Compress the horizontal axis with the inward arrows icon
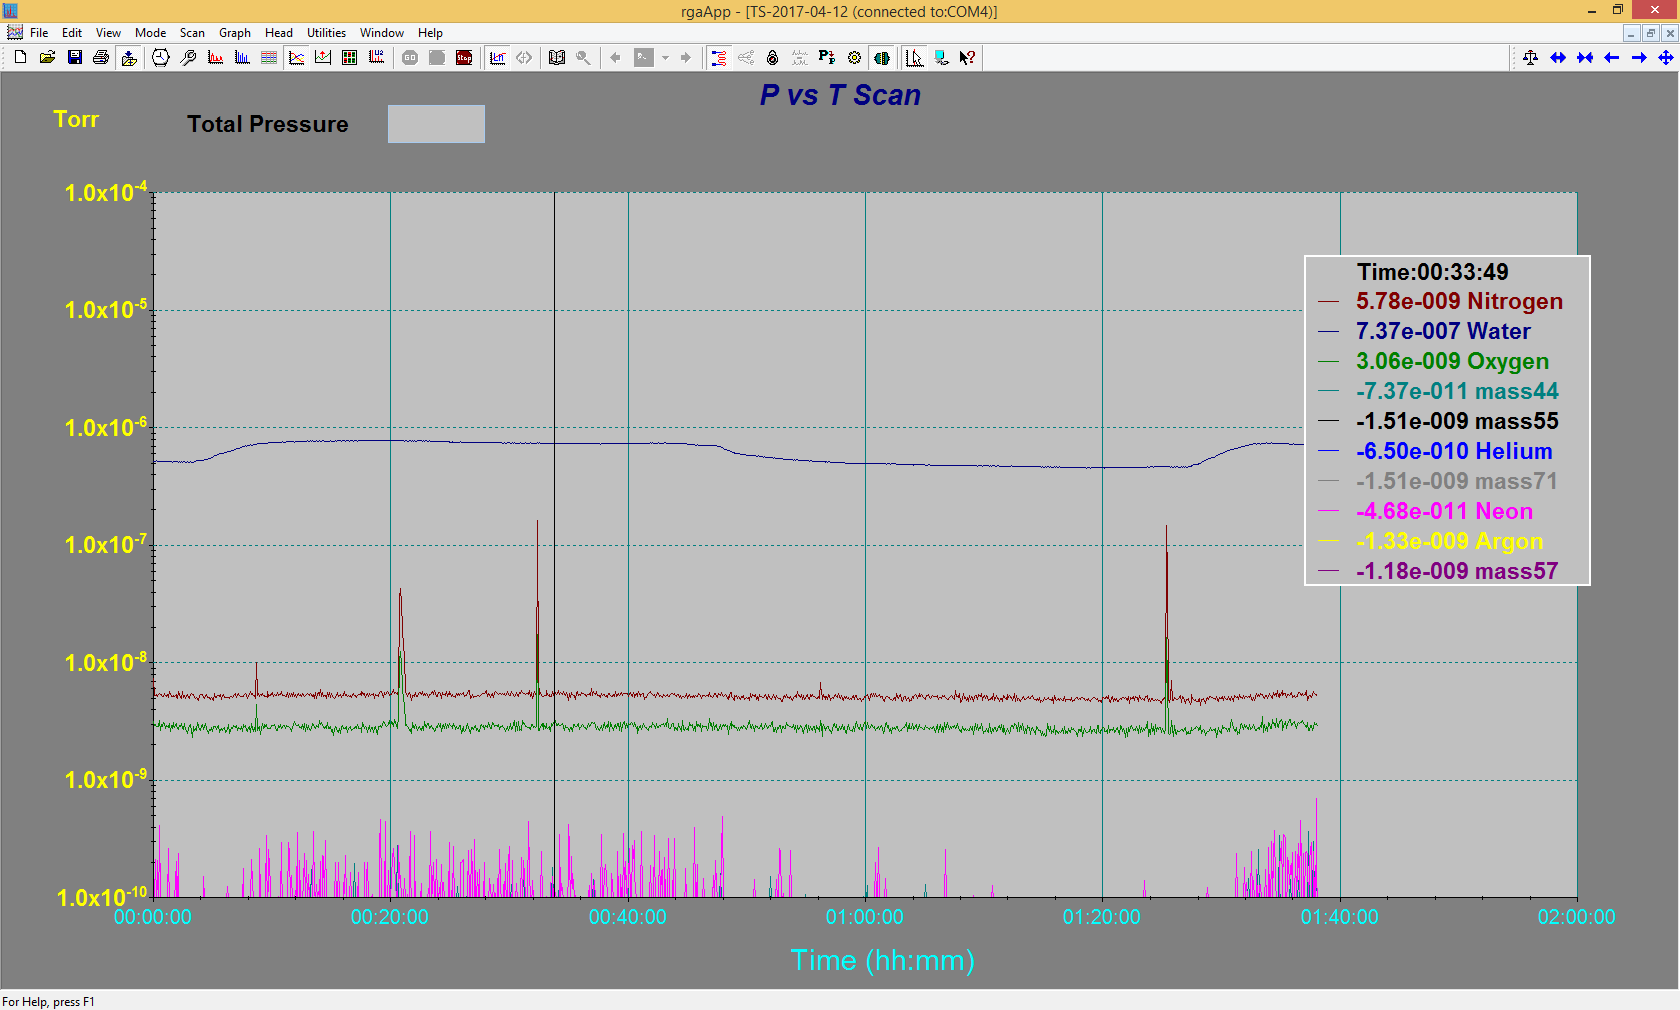The image size is (1680, 1010). pyautogui.click(x=1585, y=58)
